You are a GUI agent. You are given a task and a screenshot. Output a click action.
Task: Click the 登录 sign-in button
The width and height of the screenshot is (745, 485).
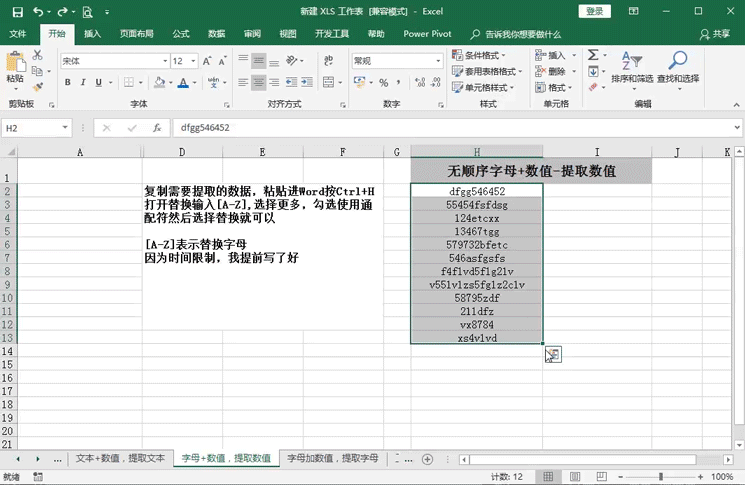point(594,11)
